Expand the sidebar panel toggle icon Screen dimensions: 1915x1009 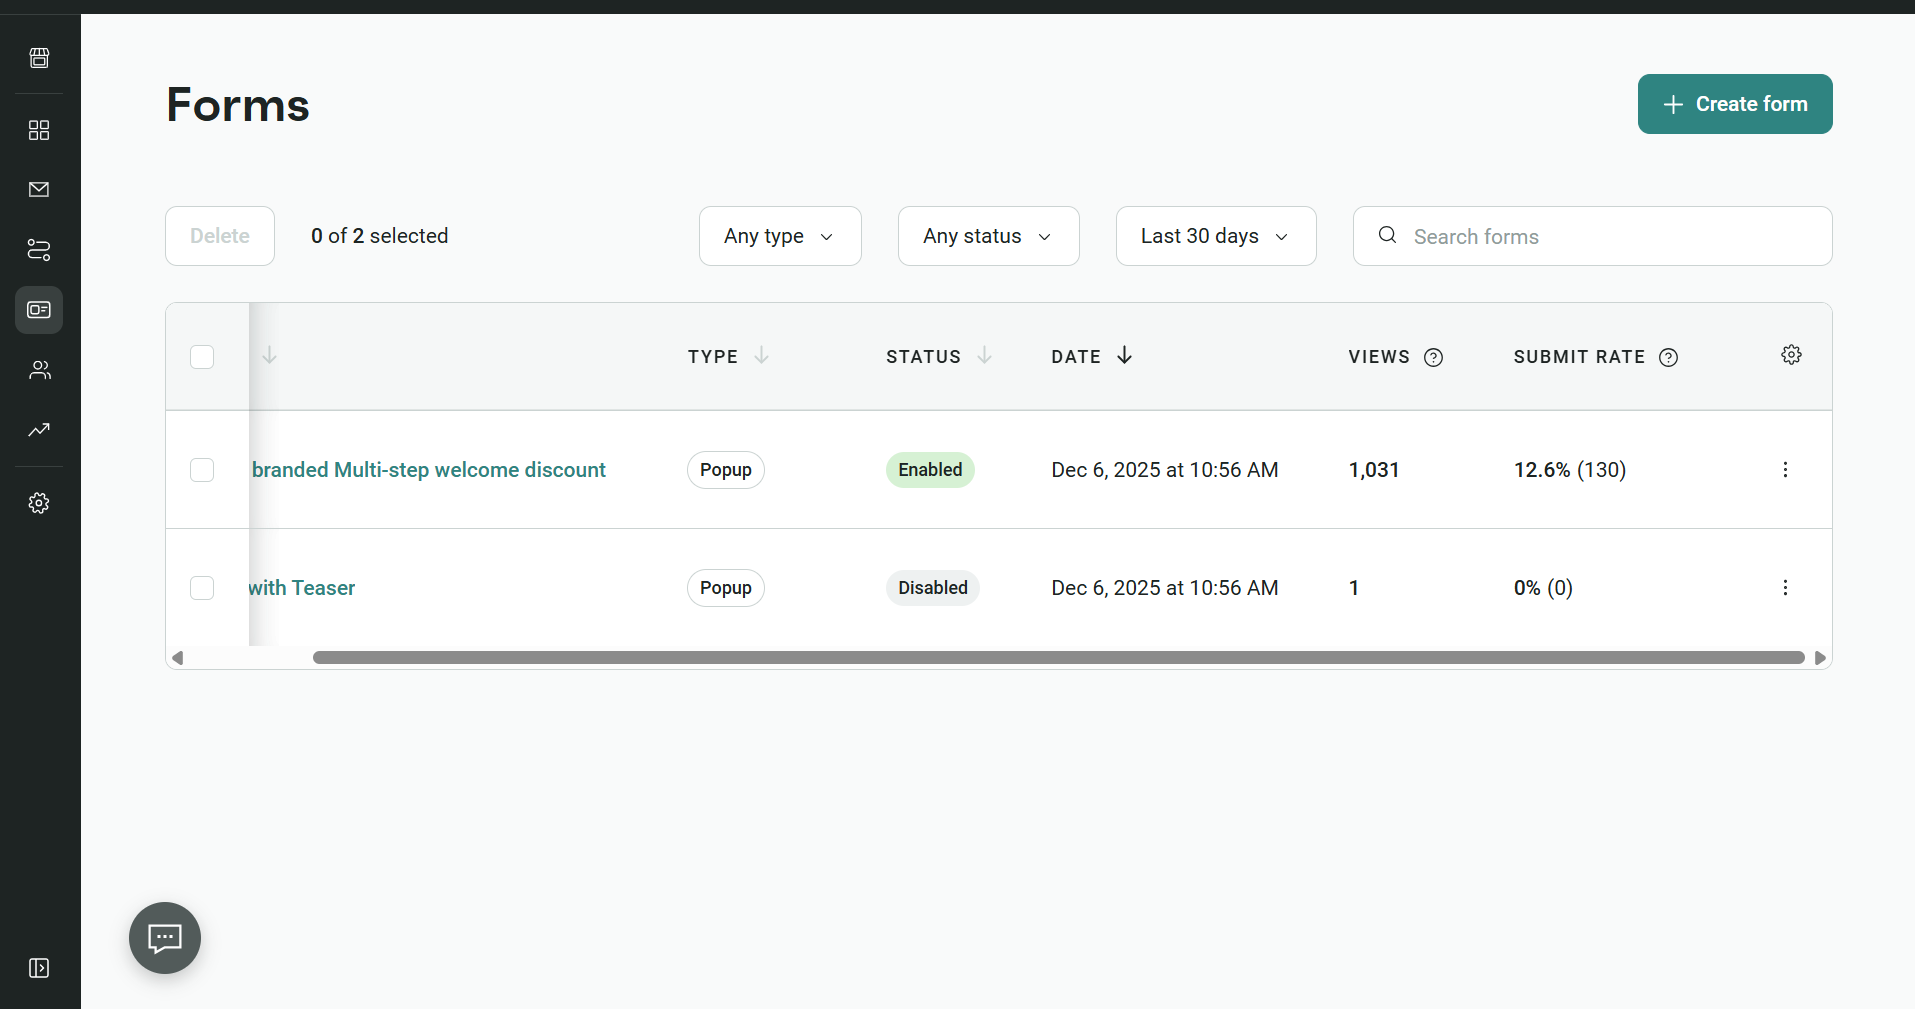[39, 968]
